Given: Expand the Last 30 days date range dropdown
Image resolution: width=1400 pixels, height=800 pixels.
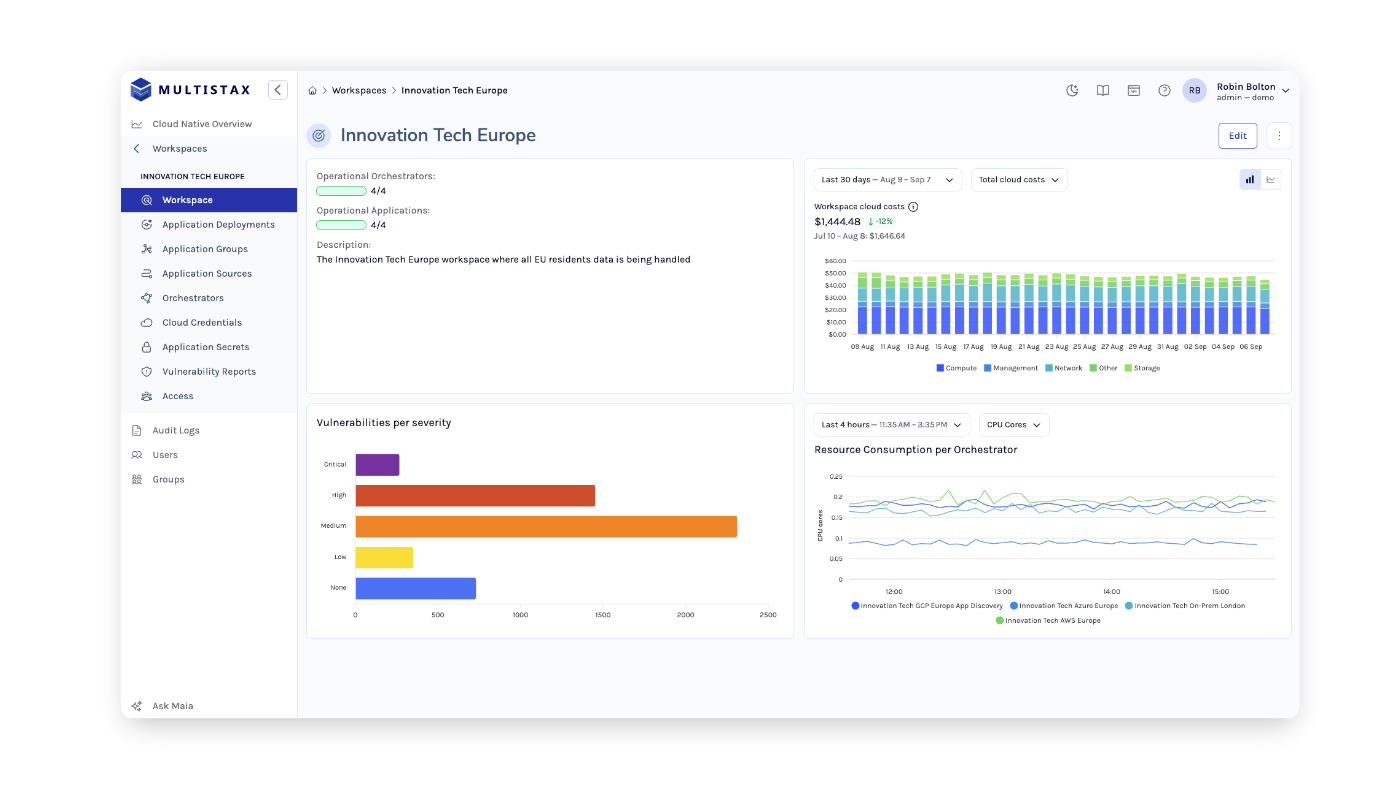Looking at the screenshot, I should [888, 180].
